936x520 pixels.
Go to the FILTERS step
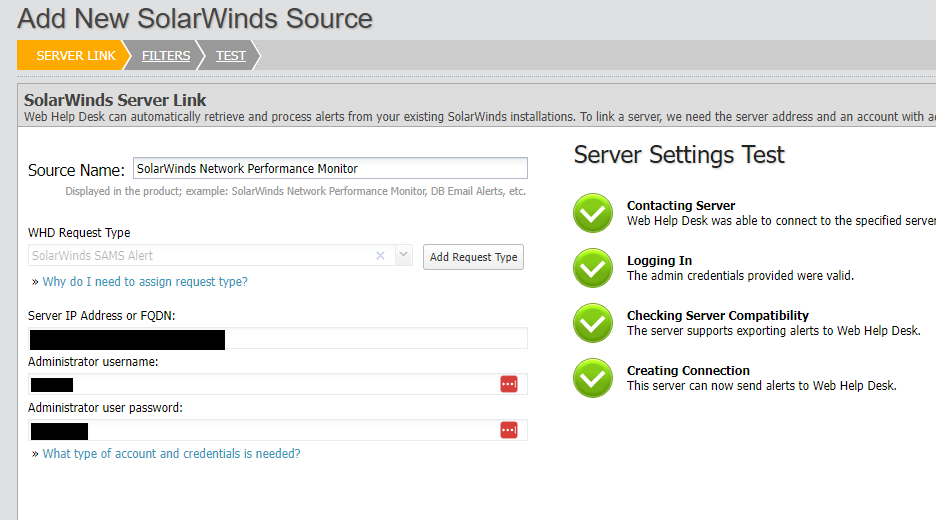coord(166,56)
